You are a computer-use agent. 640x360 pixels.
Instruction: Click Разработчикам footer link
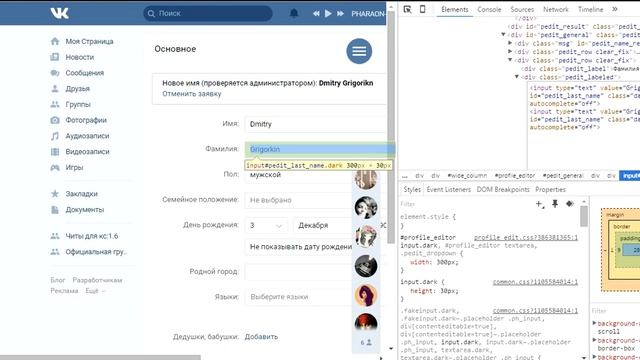97,280
